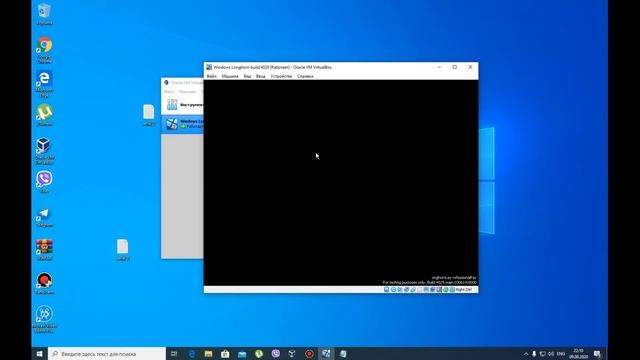The image size is (640, 360).
Task: Select the Telegram desktop icon
Action: (44, 216)
